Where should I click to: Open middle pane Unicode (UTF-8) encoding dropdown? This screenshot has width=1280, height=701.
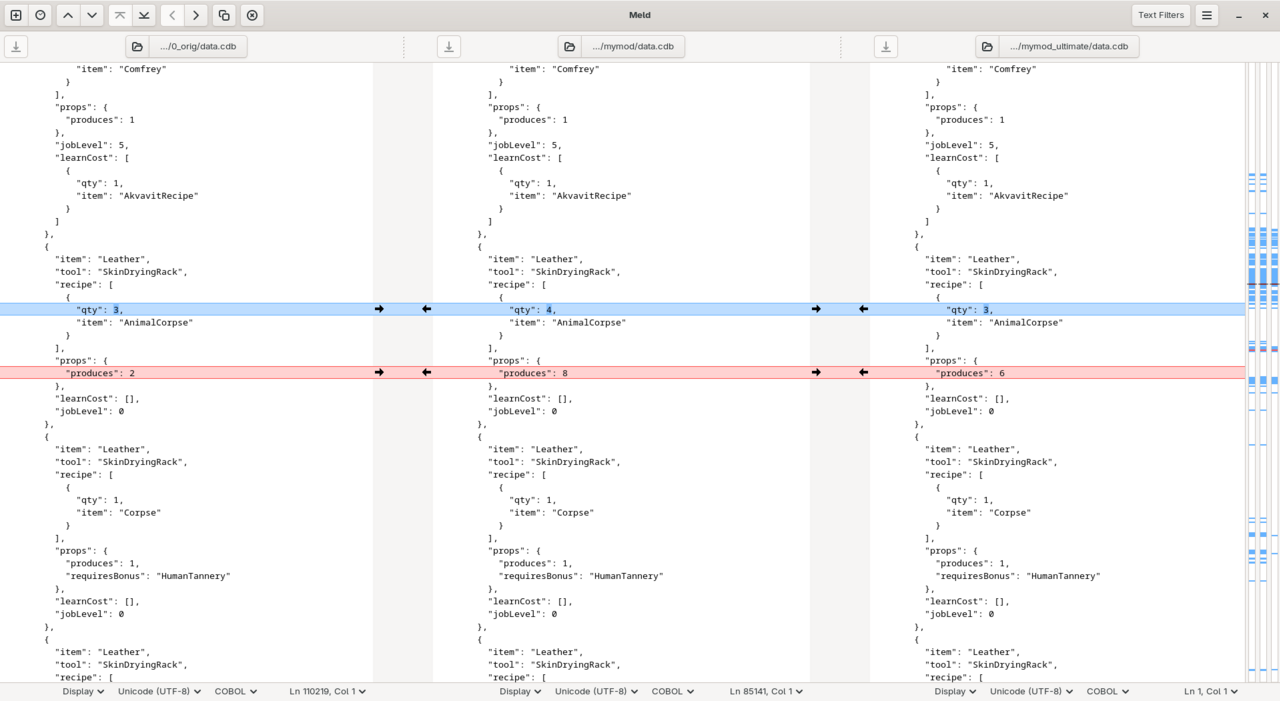pyautogui.click(x=596, y=691)
